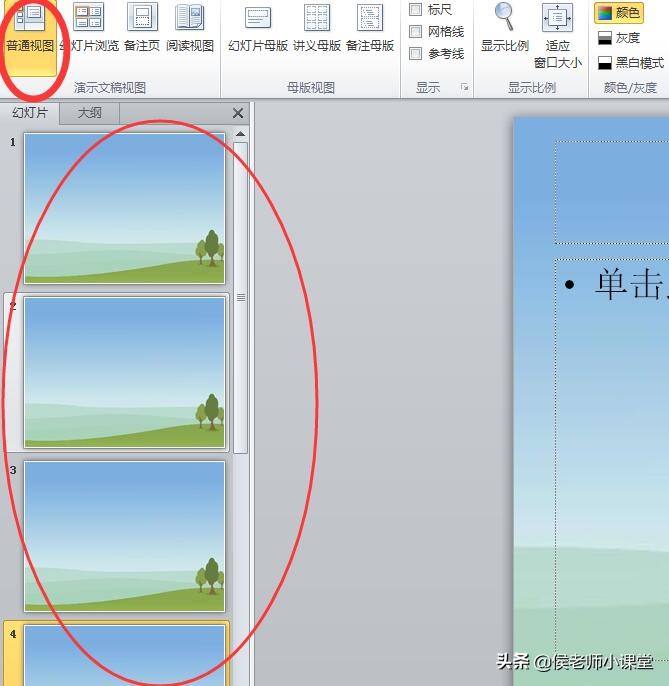This screenshot has width=669, height=686.
Task: Select slide 4 thumbnail
Action: (125, 655)
